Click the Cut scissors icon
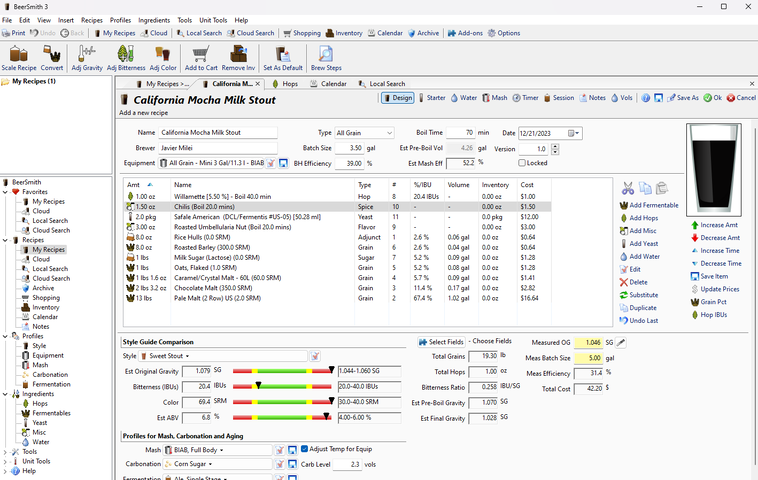 coord(627,188)
